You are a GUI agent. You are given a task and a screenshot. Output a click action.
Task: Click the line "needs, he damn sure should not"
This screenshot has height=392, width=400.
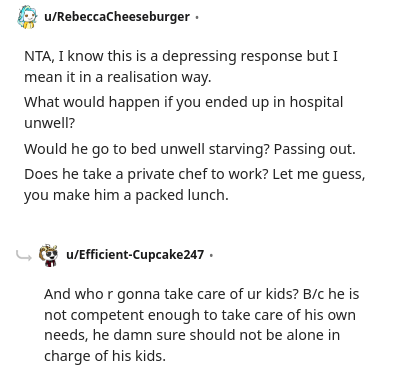pos(192,335)
